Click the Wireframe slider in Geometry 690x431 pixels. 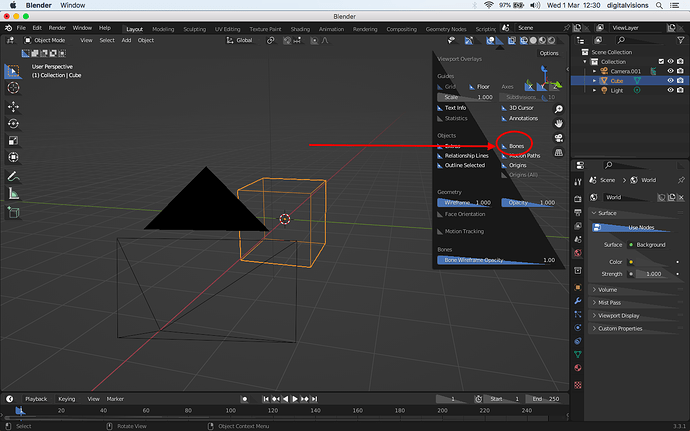click(x=465, y=203)
